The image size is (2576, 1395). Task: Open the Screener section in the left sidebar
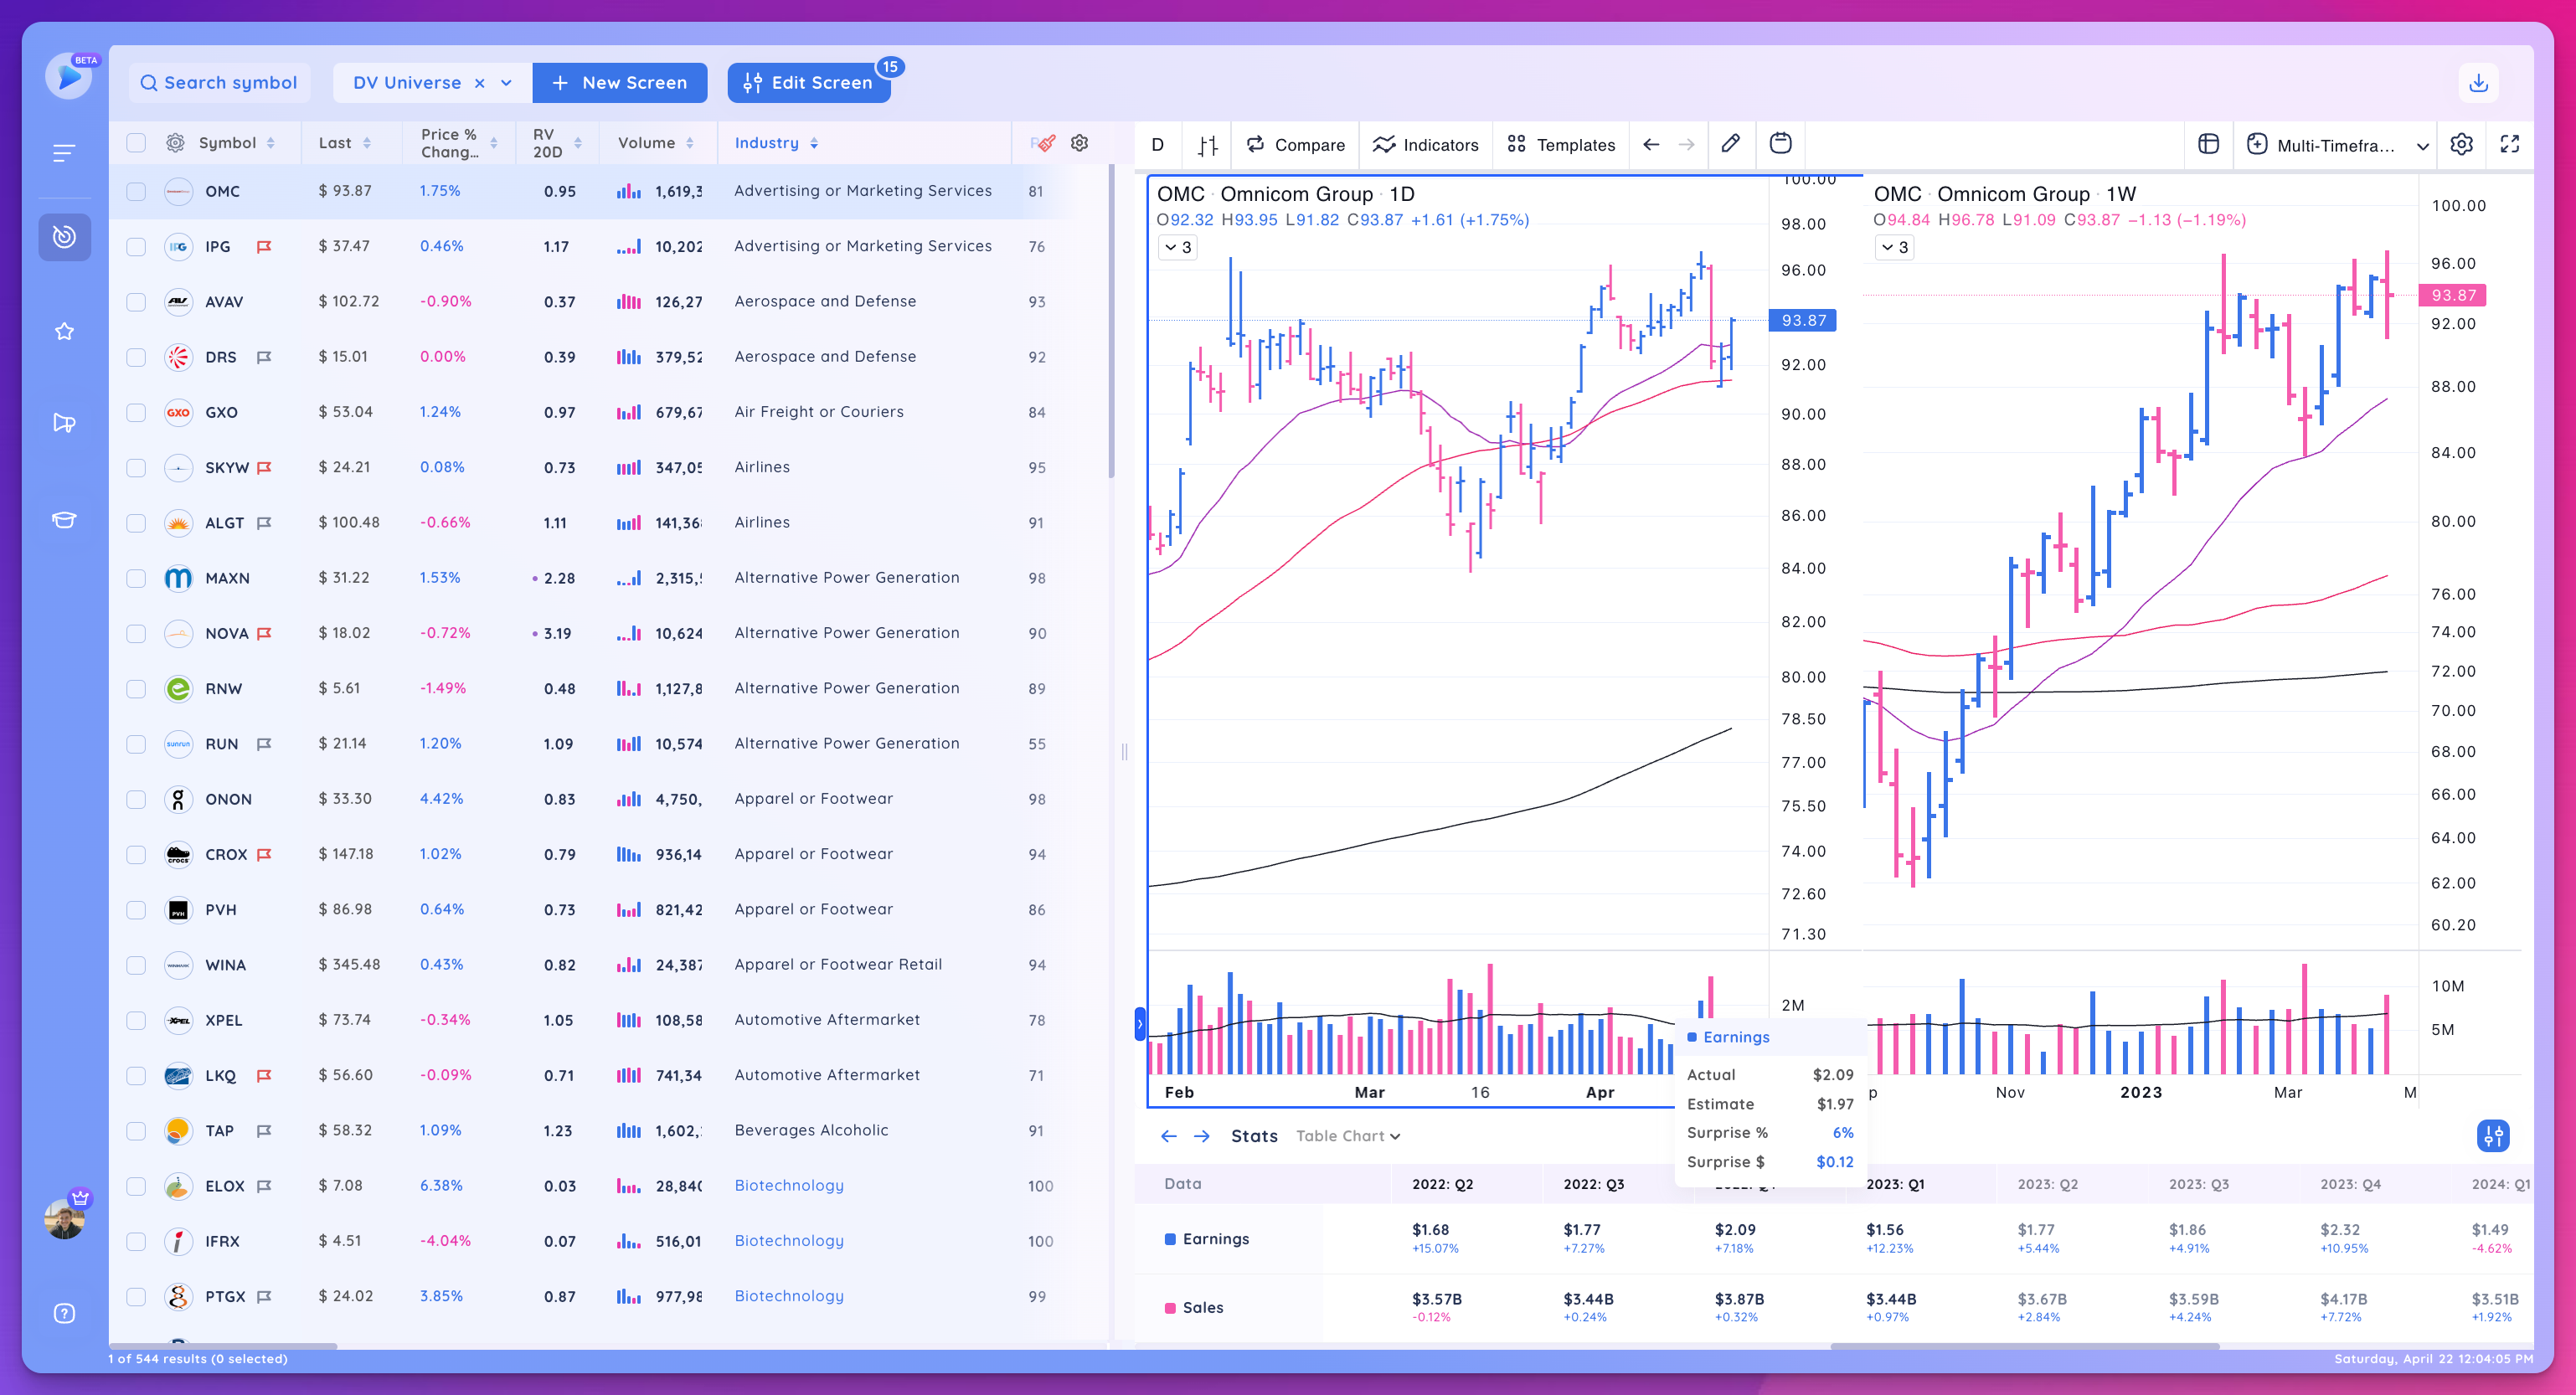point(65,237)
